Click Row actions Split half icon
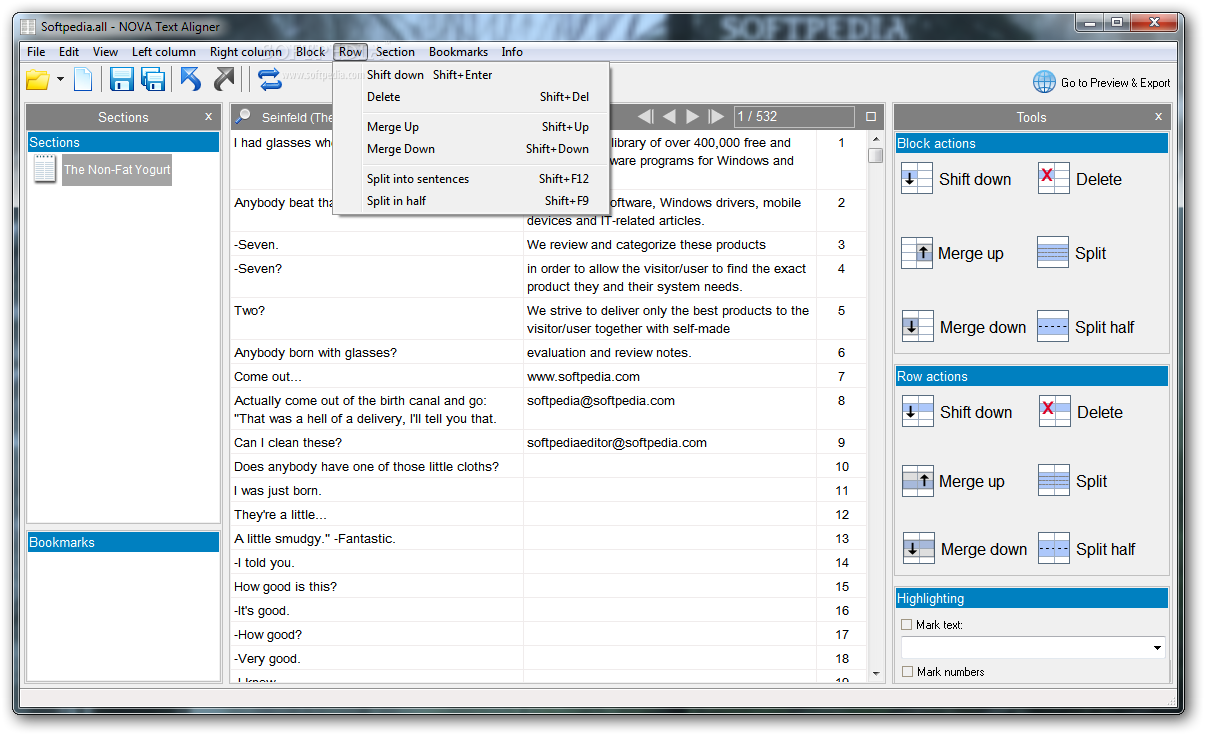Screen dimensions: 1205x735 (1054, 549)
